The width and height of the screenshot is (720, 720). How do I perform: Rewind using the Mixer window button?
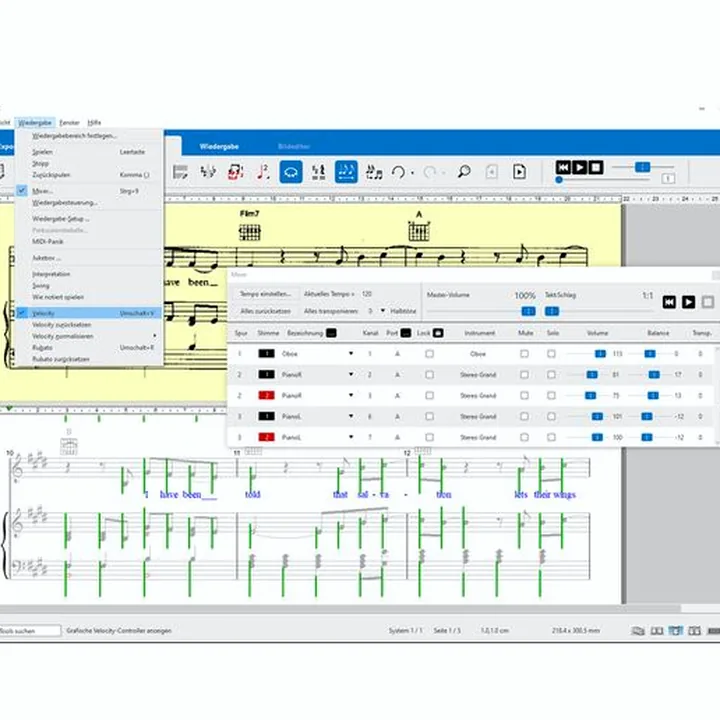point(669,302)
